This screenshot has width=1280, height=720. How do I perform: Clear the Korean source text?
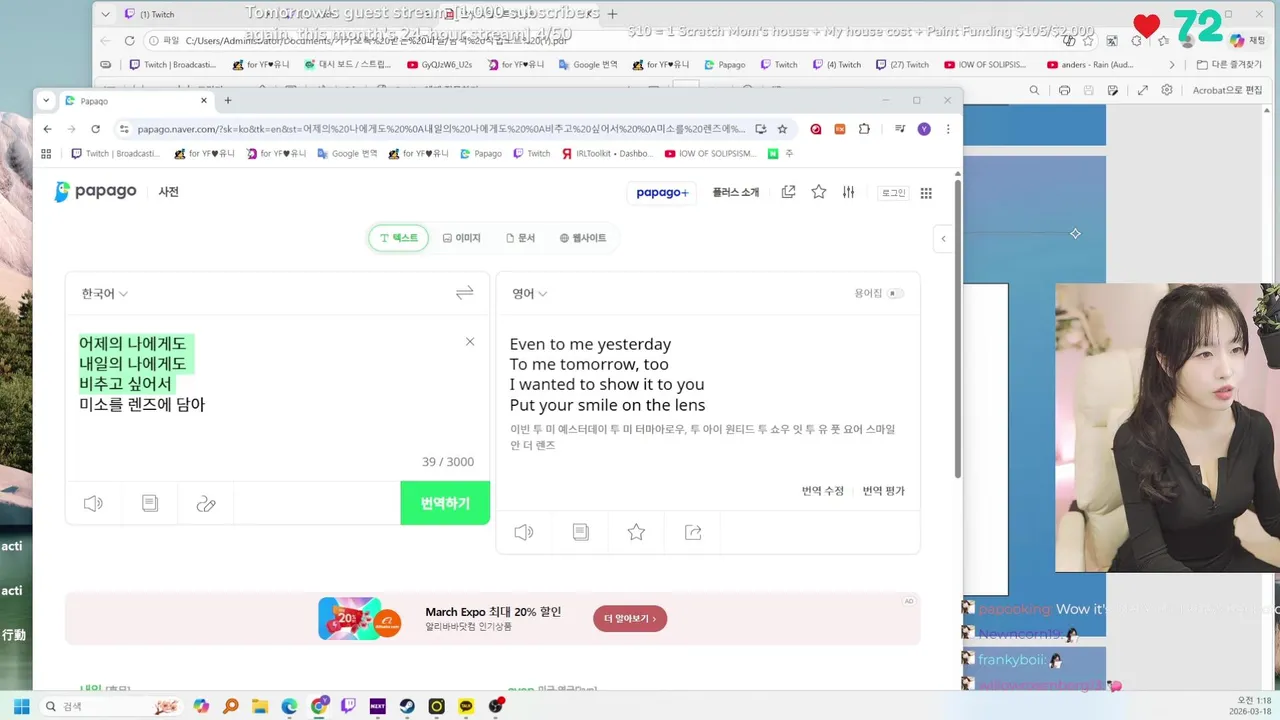470,342
